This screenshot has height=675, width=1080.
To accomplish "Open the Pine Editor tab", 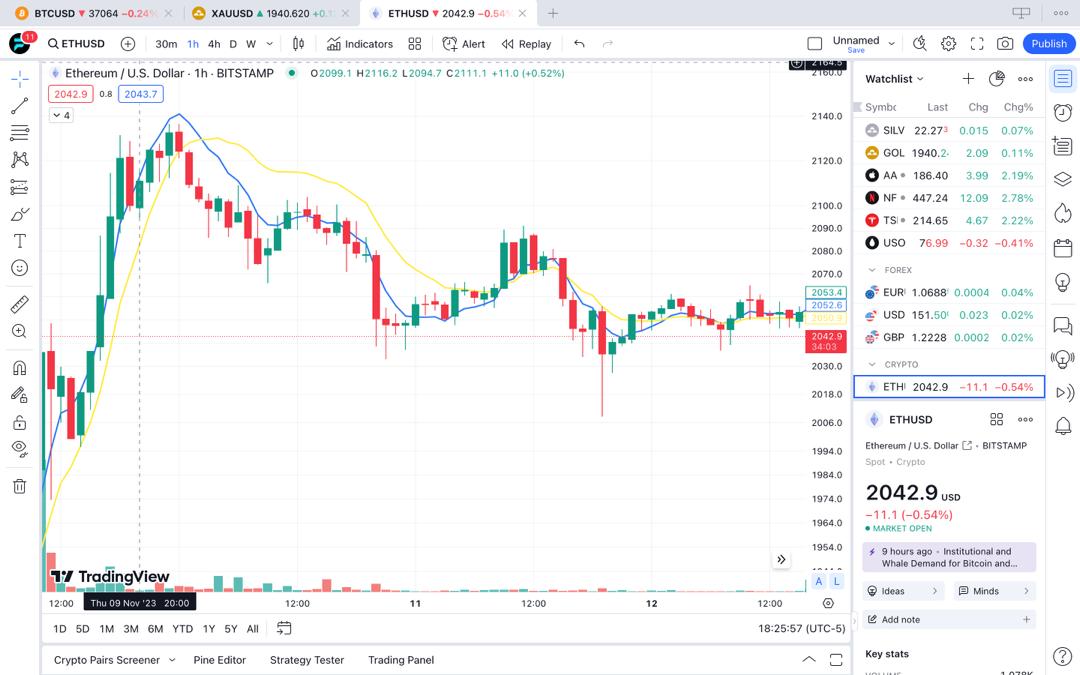I will [219, 660].
